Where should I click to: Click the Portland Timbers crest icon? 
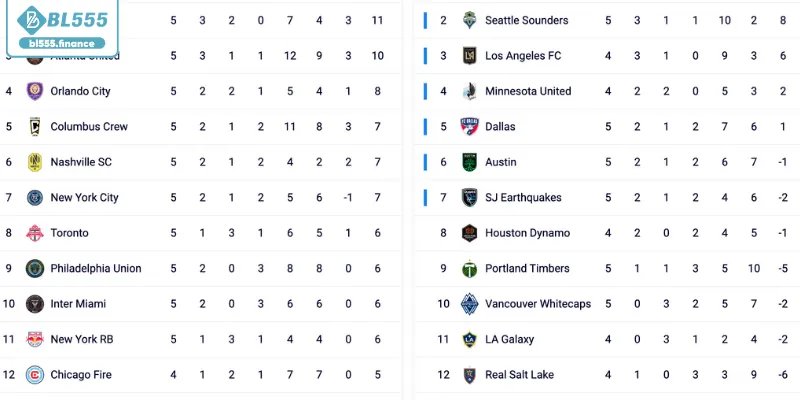click(469, 269)
